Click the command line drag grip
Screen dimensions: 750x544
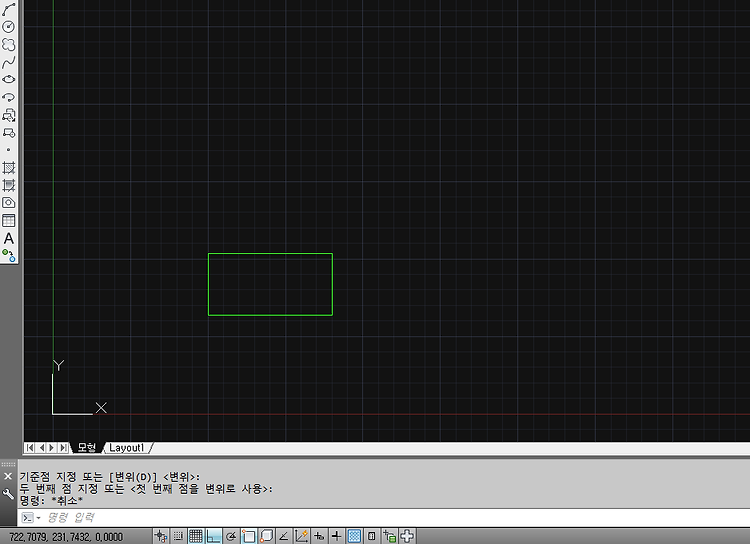tap(8, 464)
